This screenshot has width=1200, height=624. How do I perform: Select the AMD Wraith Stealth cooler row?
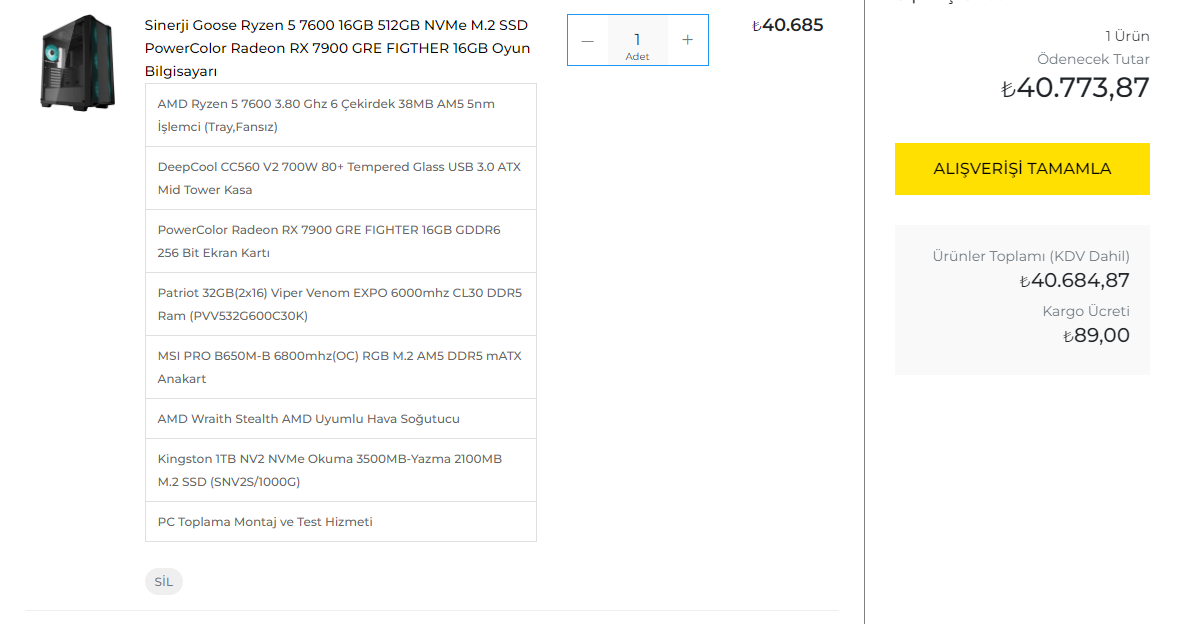(x=341, y=419)
